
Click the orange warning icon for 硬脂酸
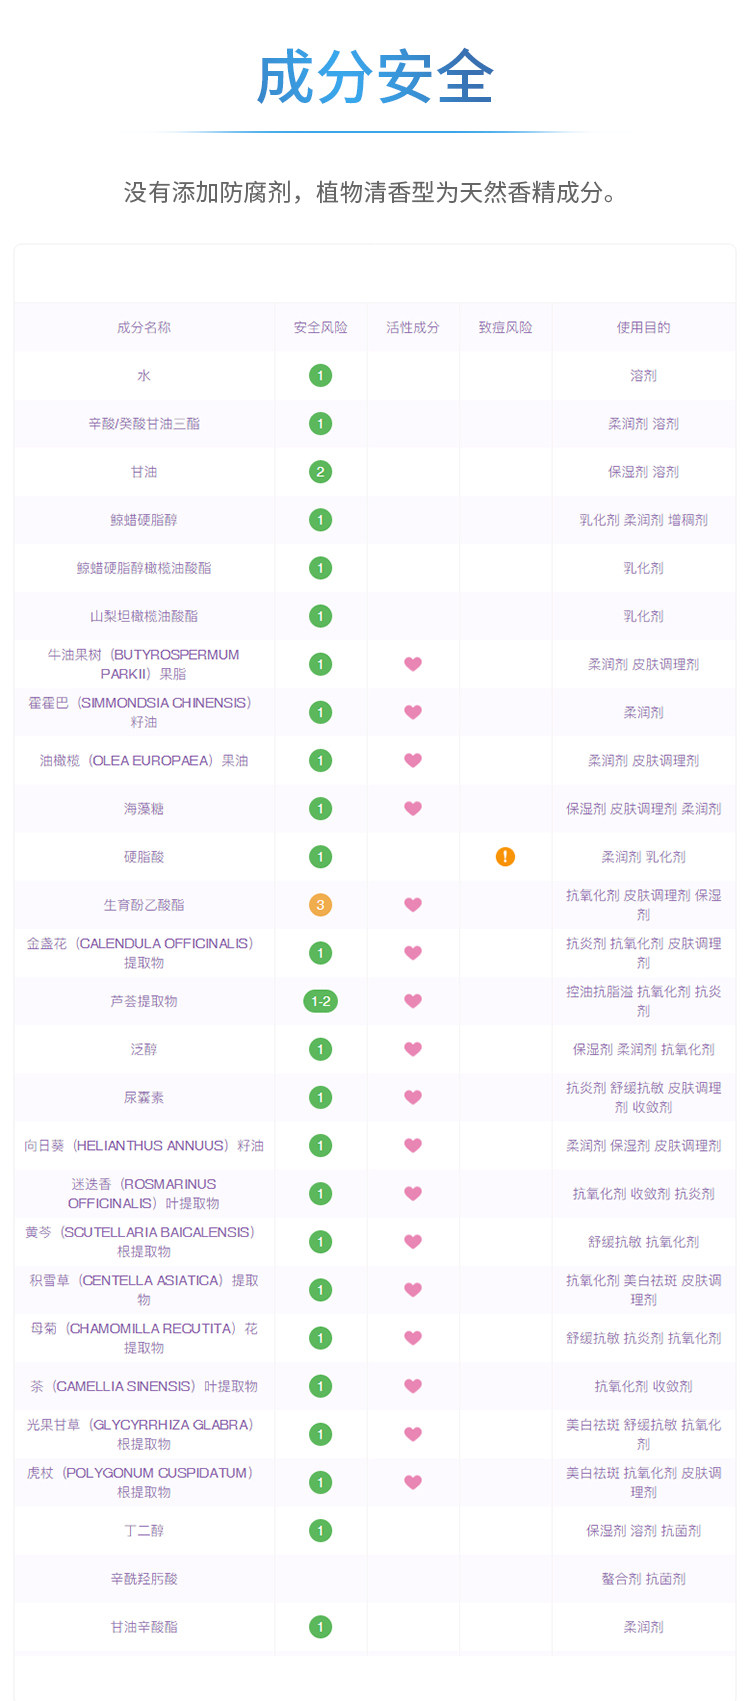point(505,857)
